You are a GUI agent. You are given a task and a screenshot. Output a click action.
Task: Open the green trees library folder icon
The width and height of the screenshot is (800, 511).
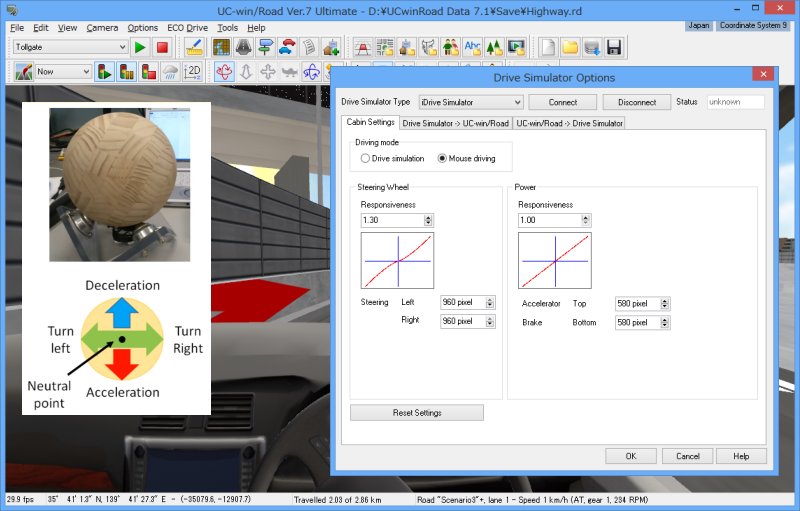[x=494, y=47]
